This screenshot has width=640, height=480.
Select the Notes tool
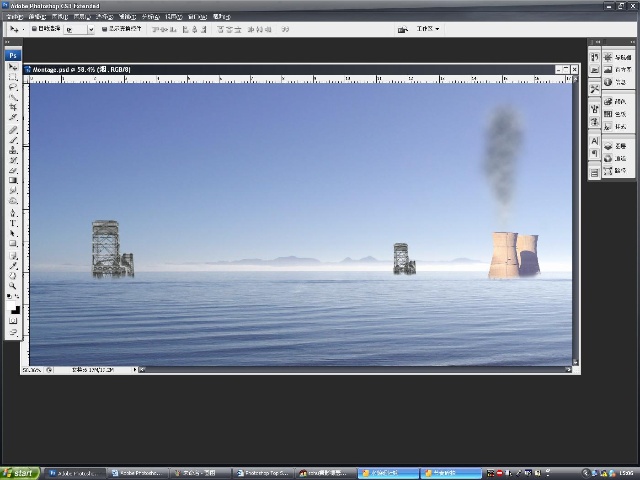coord(13,256)
